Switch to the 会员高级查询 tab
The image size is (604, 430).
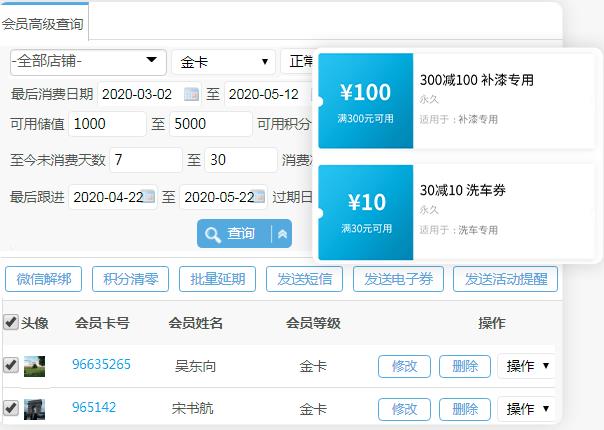pos(44,22)
